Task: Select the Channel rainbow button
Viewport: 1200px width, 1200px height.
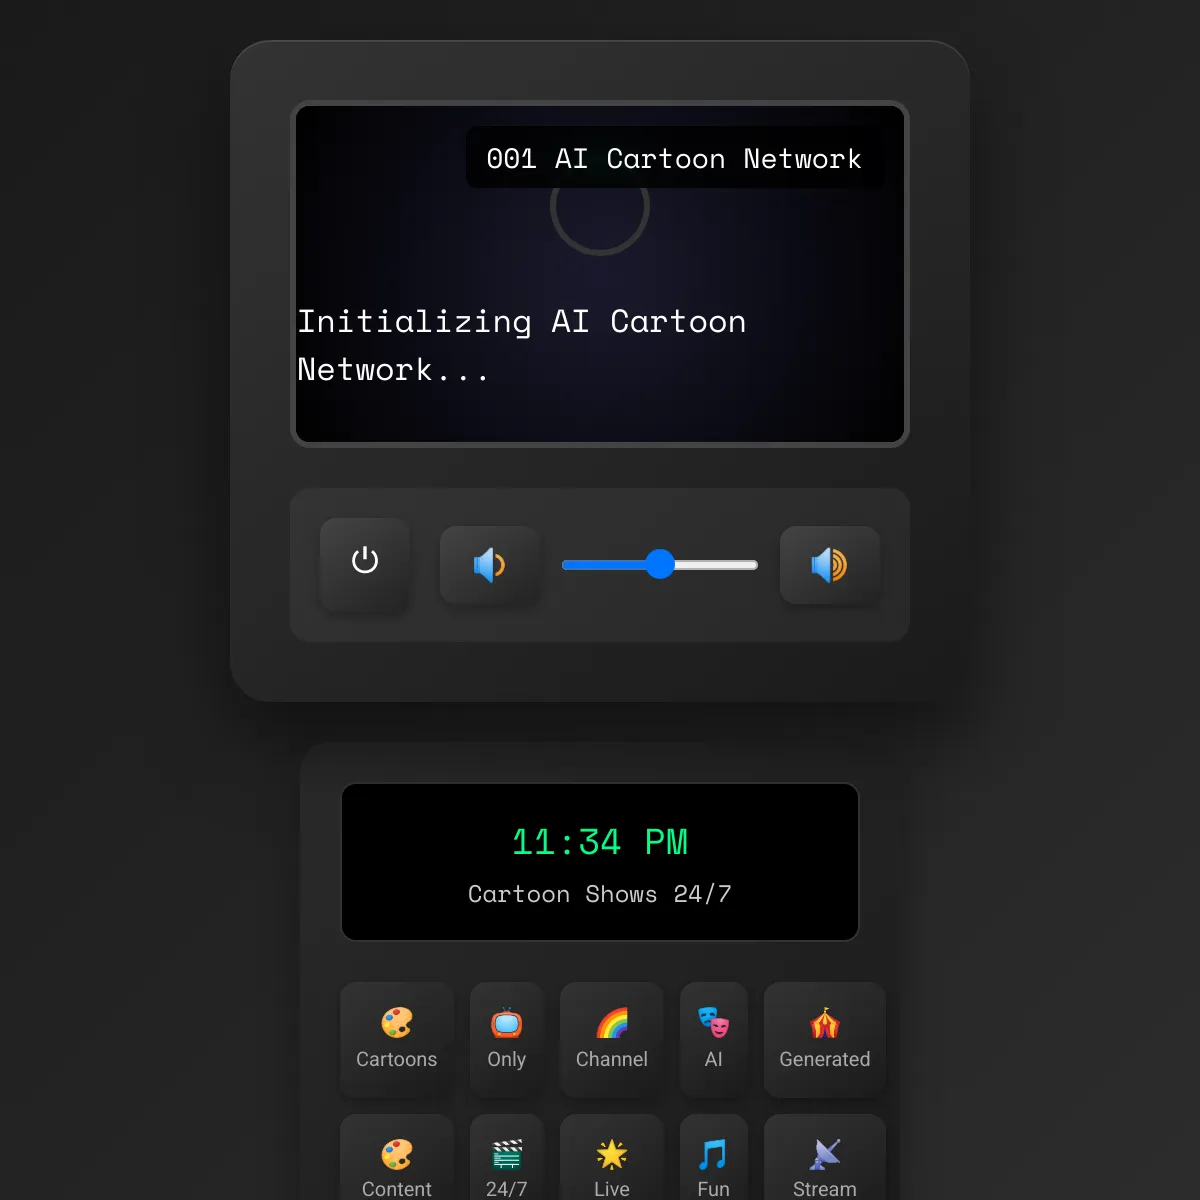Action: 612,1040
